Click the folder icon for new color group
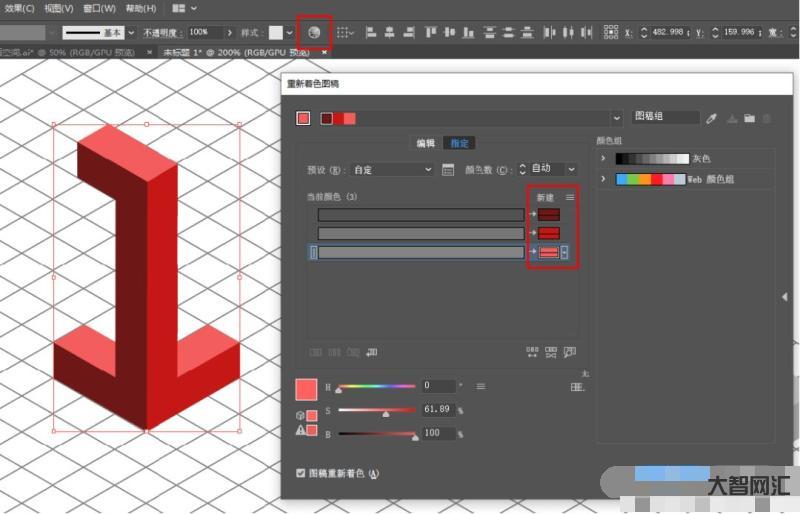 (x=749, y=118)
